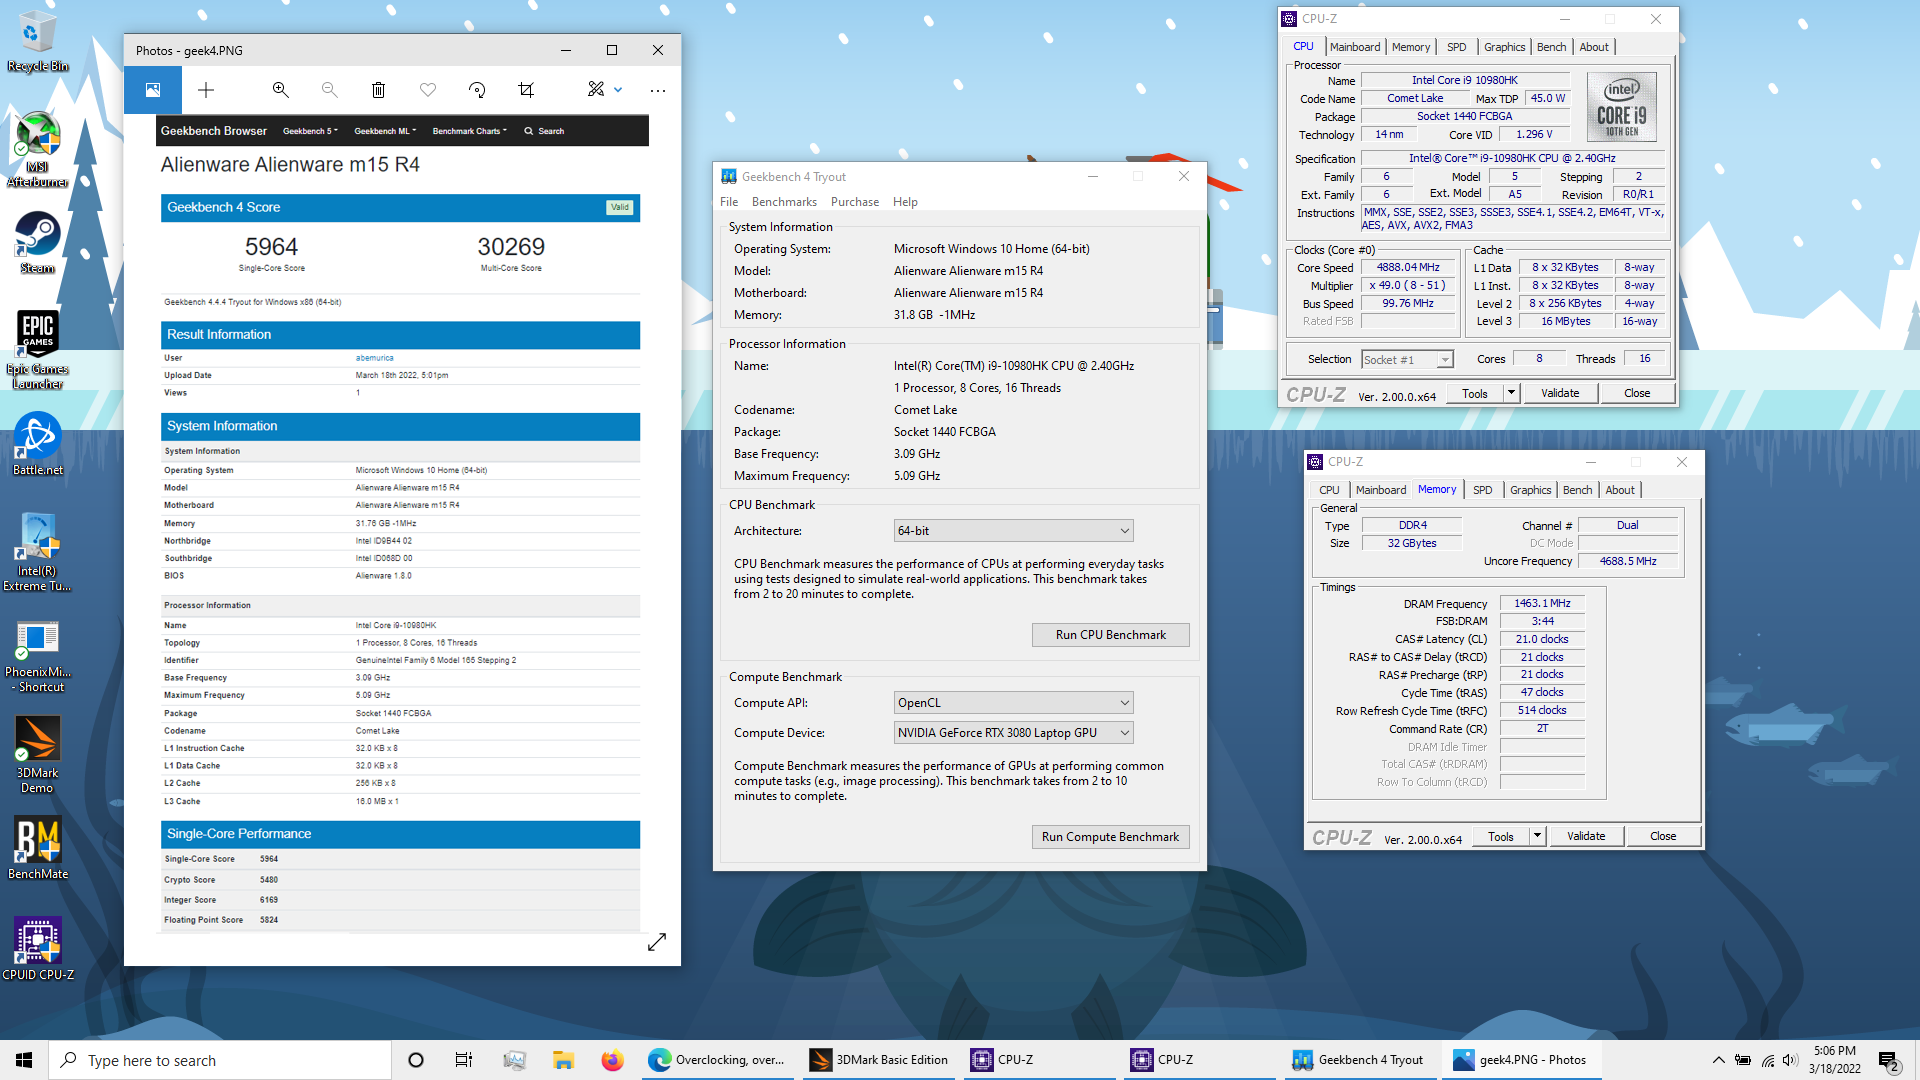Click Validate in Memory CPU-Z window
The height and width of the screenshot is (1080, 1920).
coord(1585,836)
